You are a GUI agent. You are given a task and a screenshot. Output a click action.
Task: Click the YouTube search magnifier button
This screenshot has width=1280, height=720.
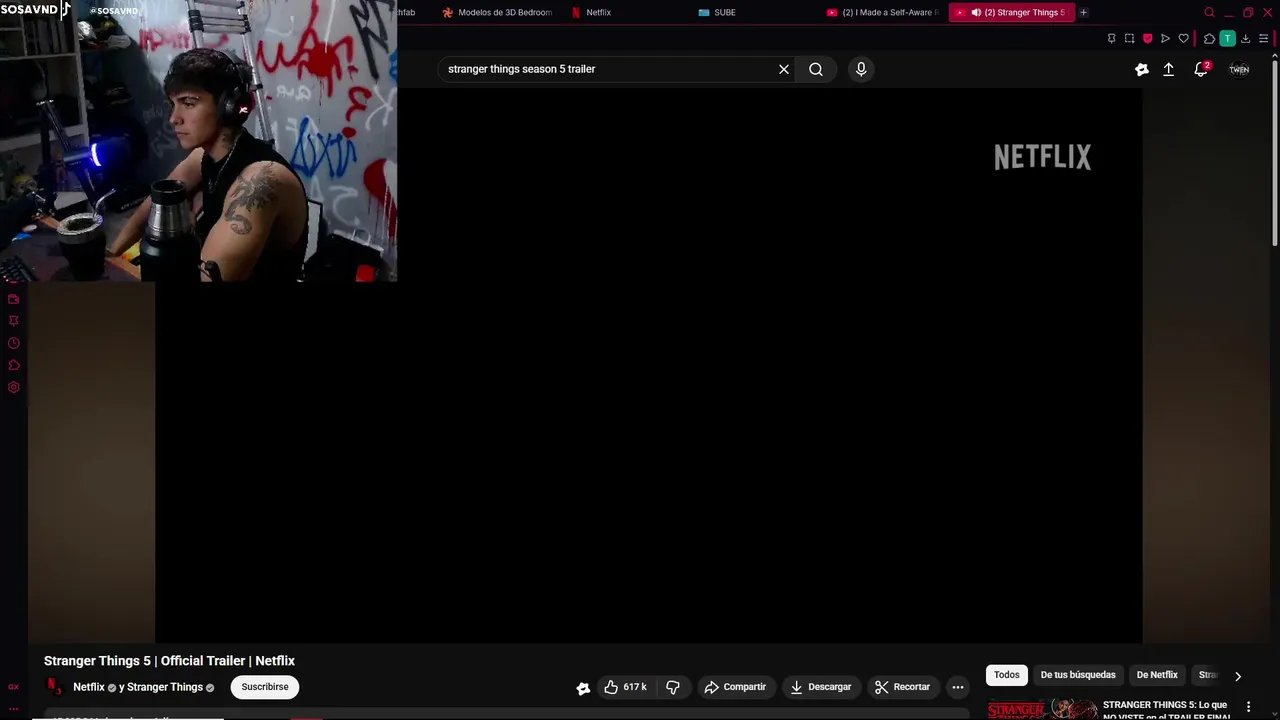coord(816,69)
